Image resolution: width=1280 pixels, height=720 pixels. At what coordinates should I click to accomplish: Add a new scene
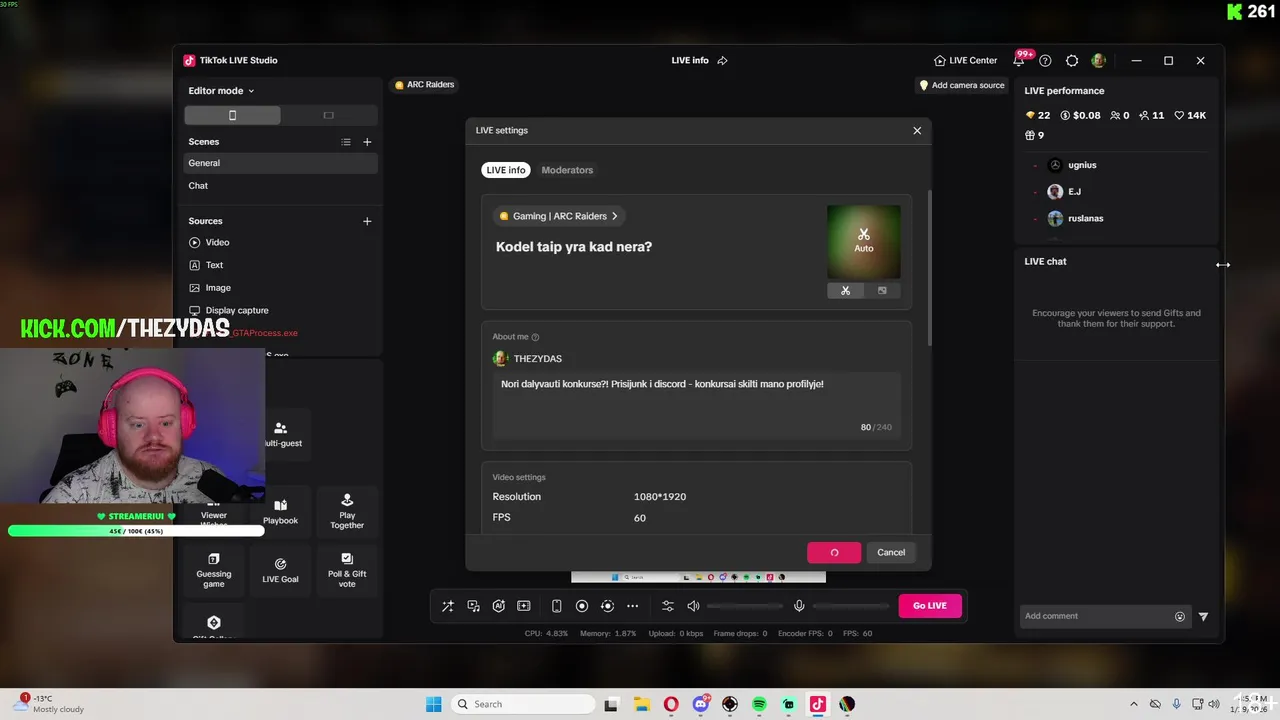click(367, 142)
